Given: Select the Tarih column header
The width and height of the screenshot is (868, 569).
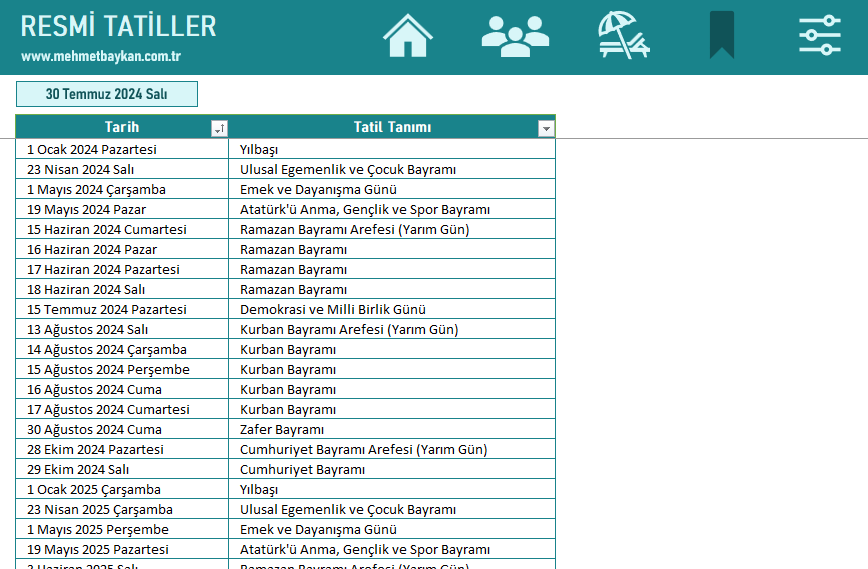Looking at the screenshot, I should tap(122, 127).
